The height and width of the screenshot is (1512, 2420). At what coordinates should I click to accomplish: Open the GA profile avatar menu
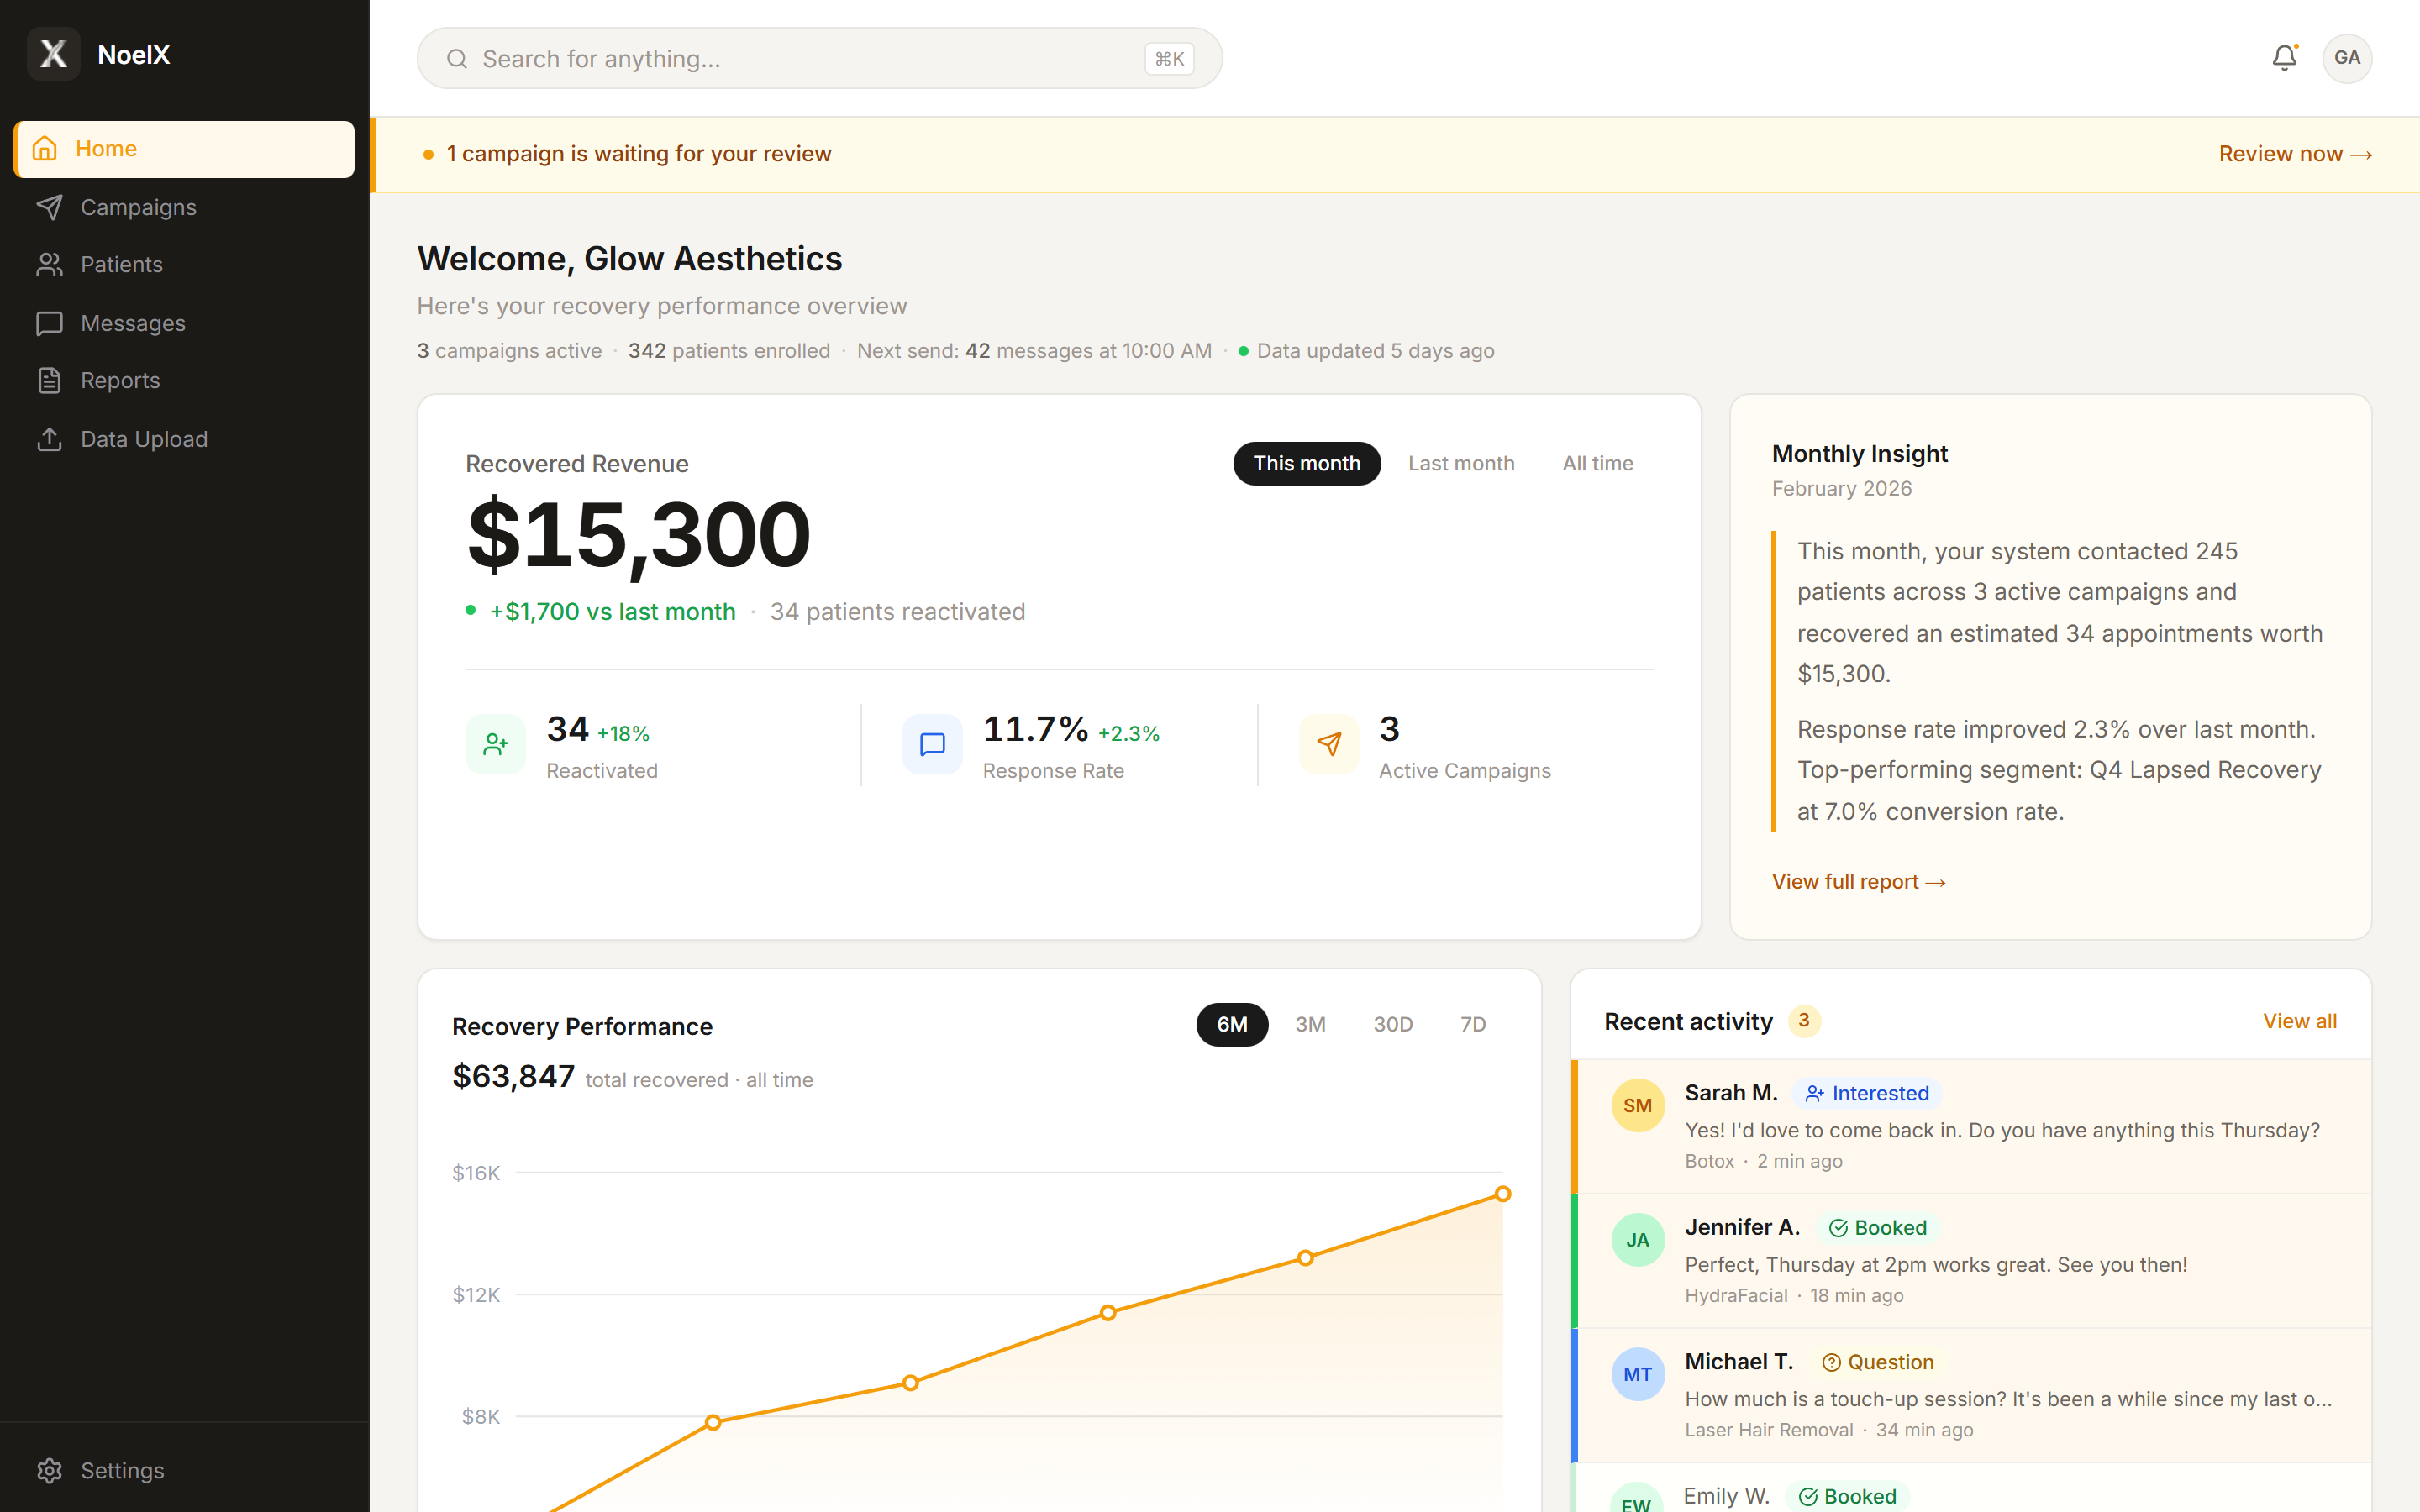click(x=2348, y=57)
